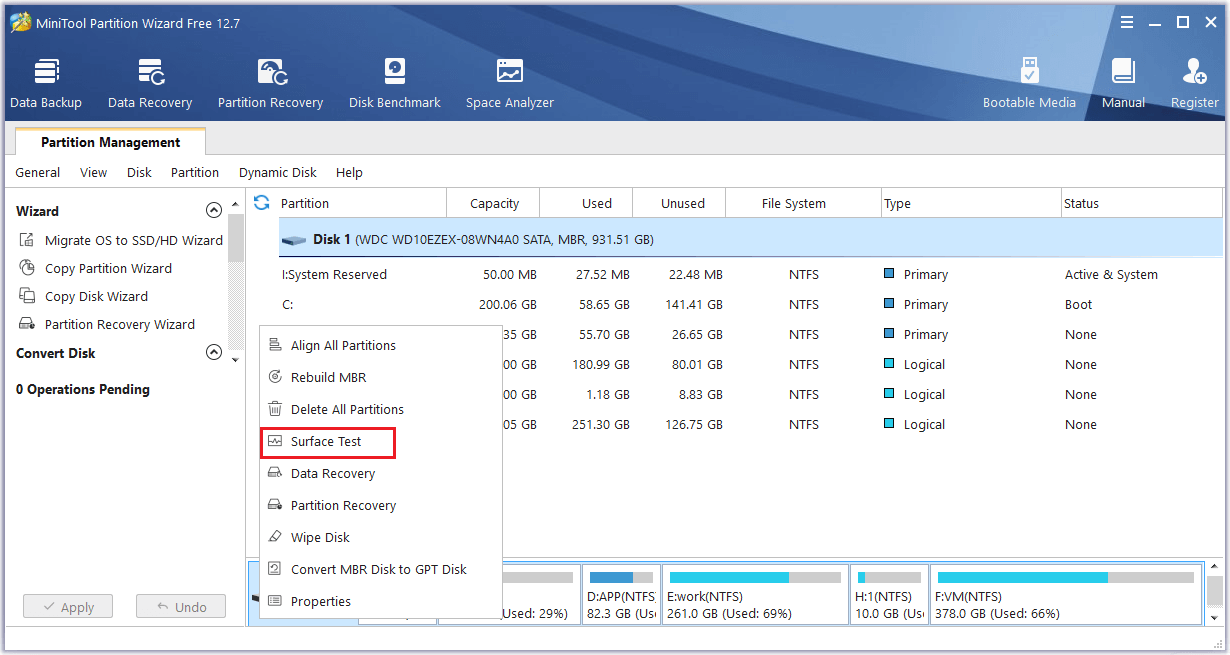Click Copy Disk Wizard link
This screenshot has height=655, width=1230.
(96, 296)
